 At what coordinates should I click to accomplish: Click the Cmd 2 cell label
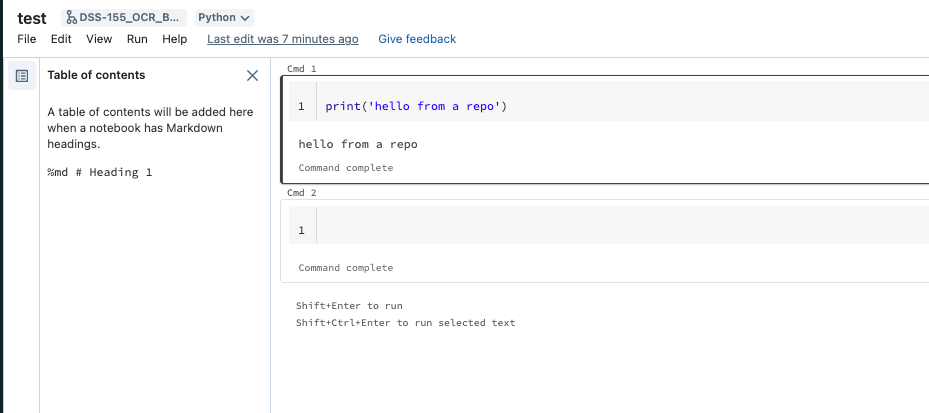[302, 193]
